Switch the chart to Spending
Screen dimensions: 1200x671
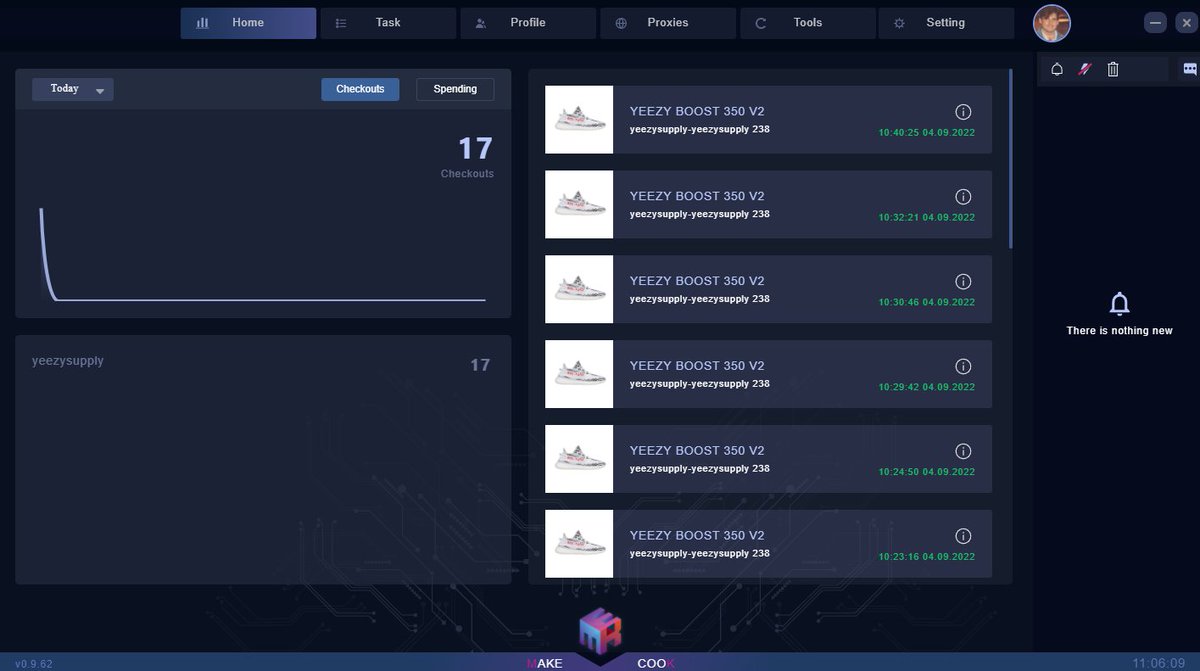coord(455,89)
